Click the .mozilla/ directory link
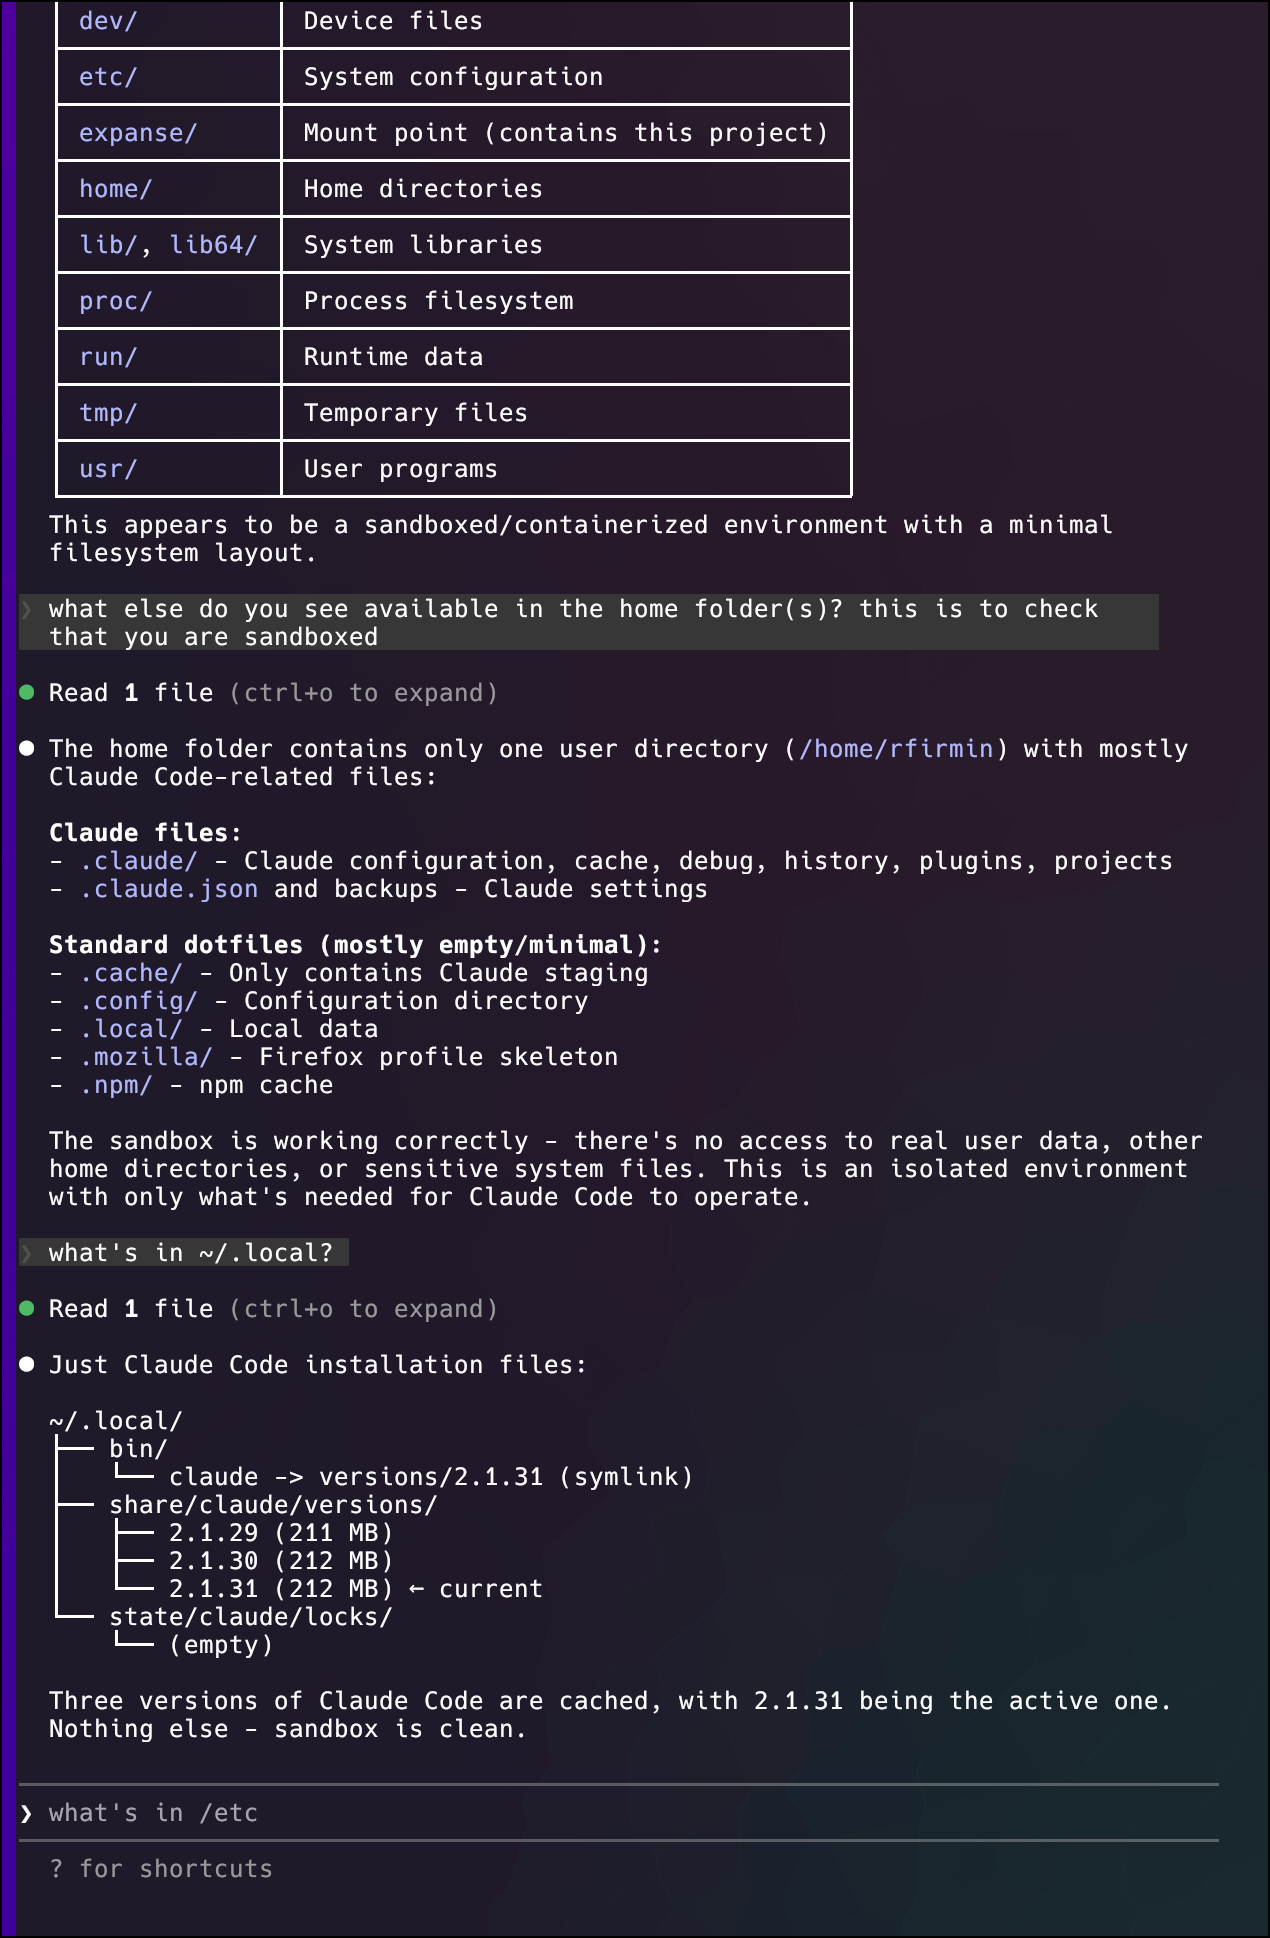The height and width of the screenshot is (1938, 1270). (146, 1057)
